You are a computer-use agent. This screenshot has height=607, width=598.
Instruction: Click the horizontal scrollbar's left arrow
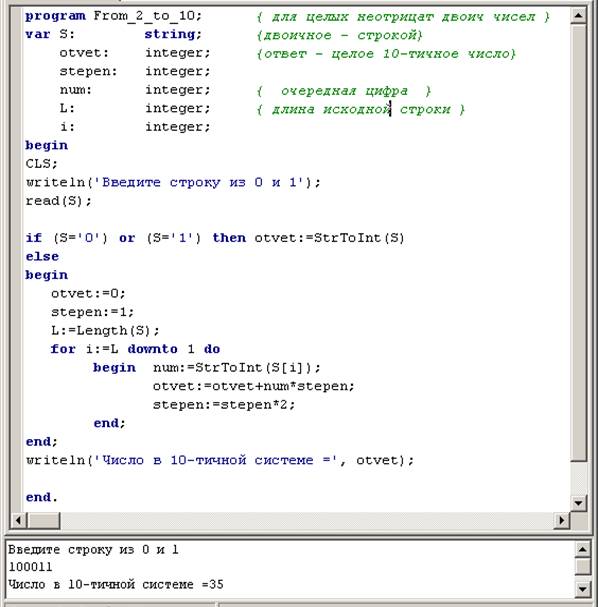pyautogui.click(x=19, y=520)
